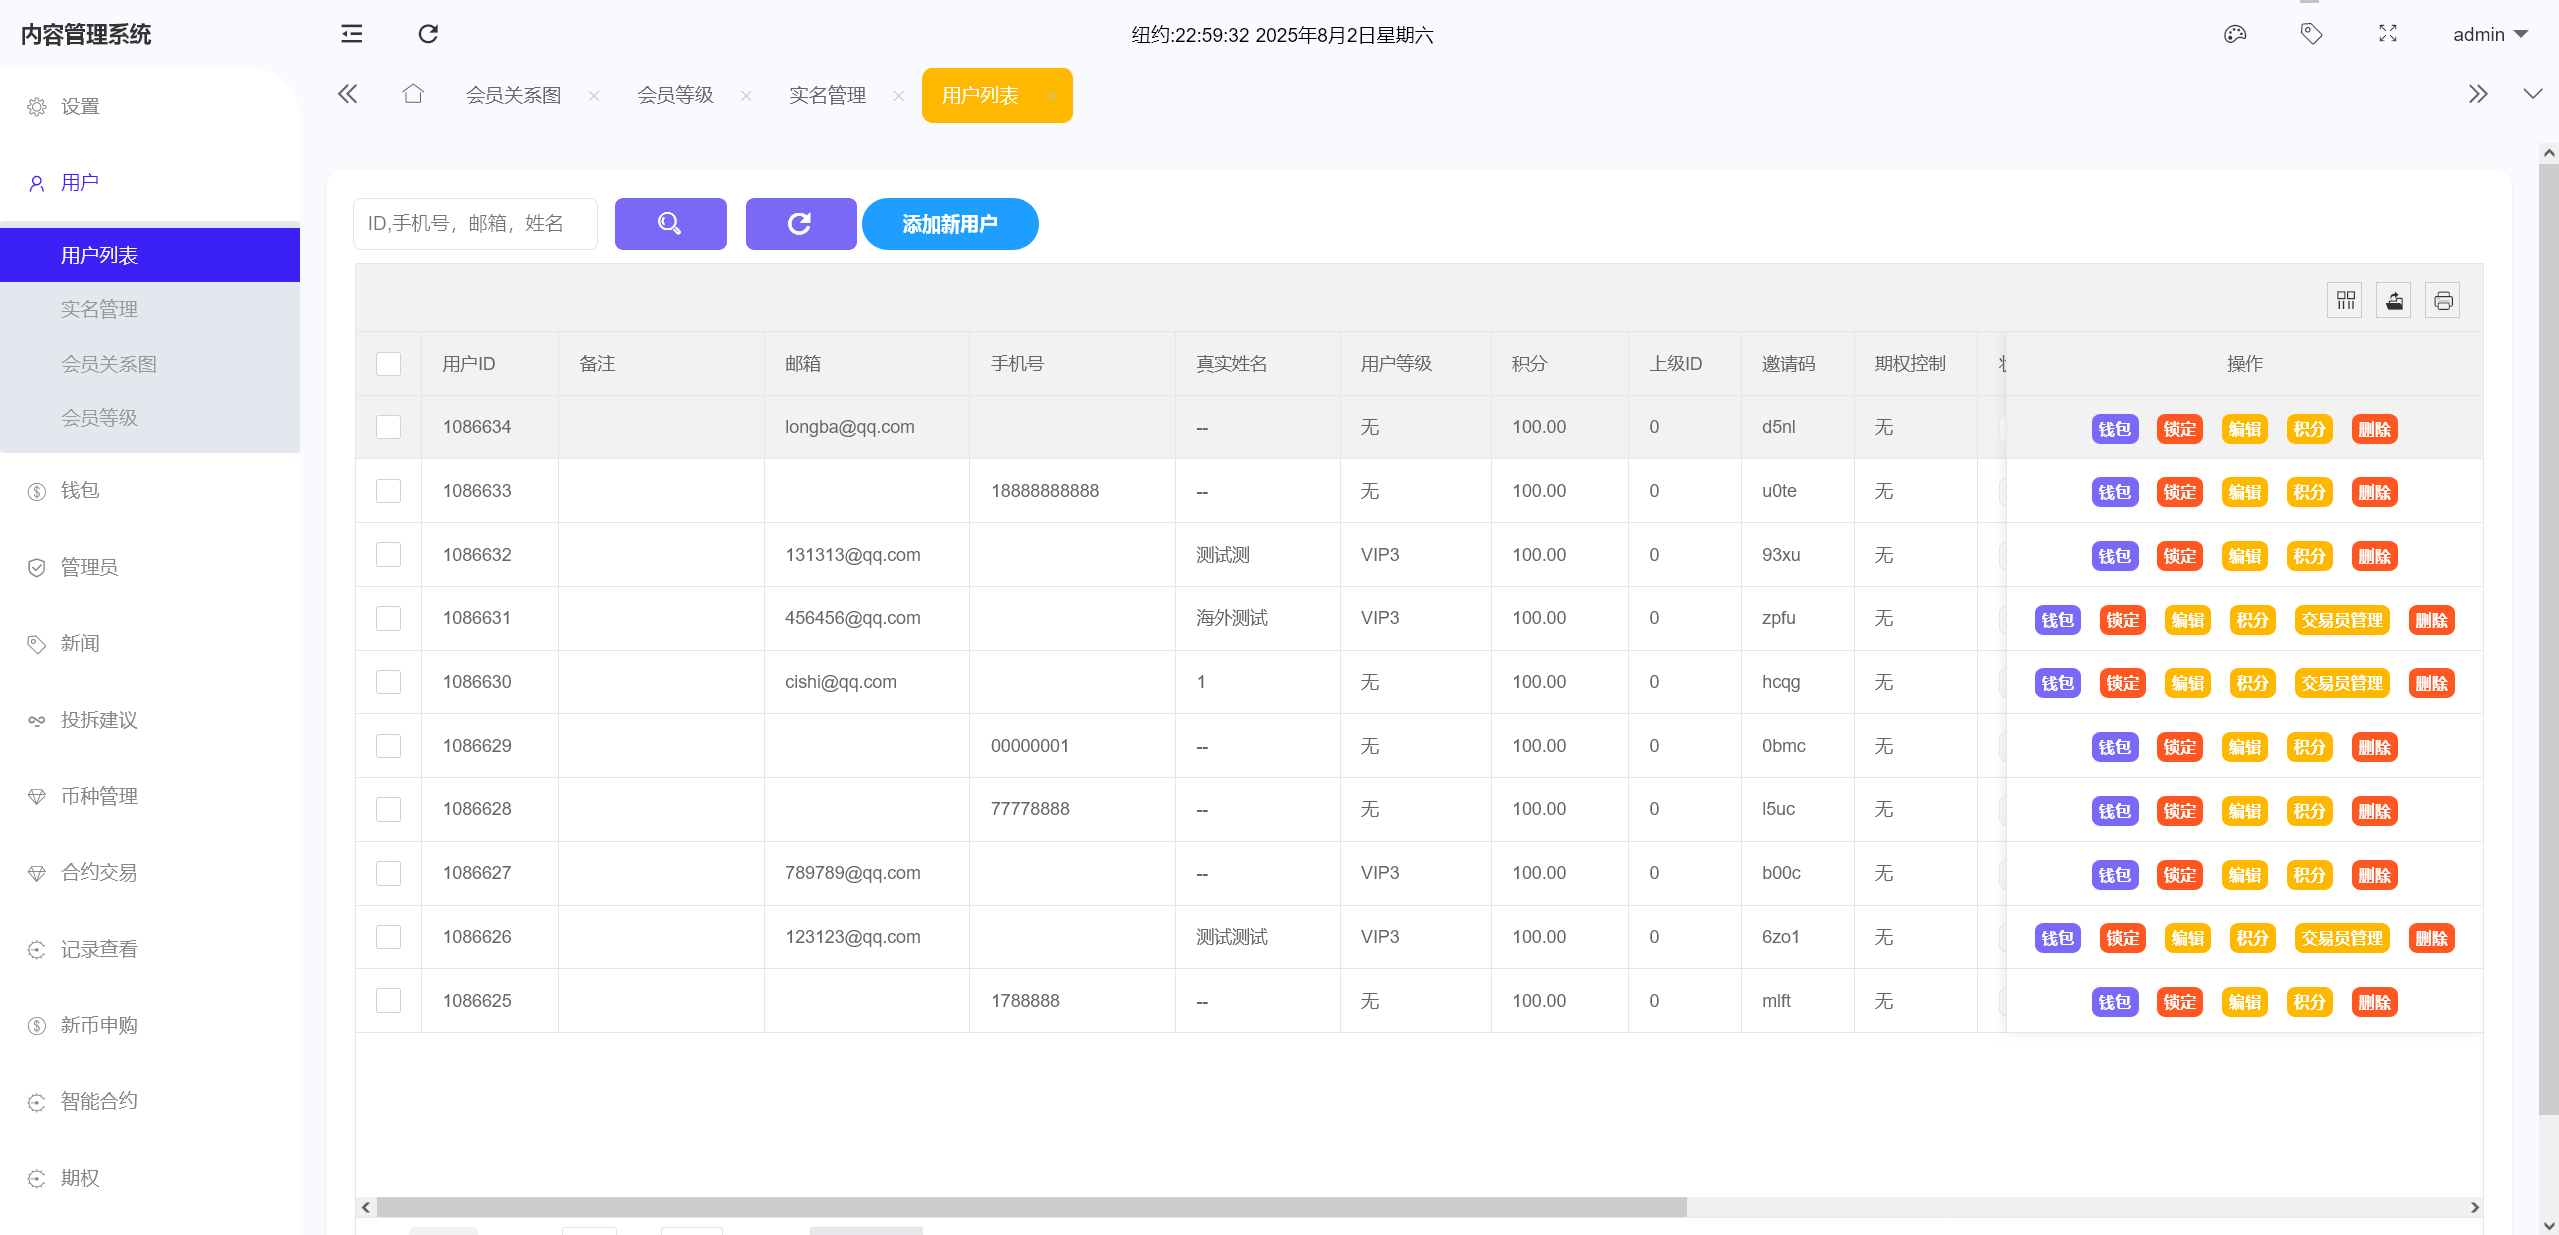Expand the 钱包 sidebar menu
Image resolution: width=2559 pixels, height=1235 pixels.
tap(80, 491)
